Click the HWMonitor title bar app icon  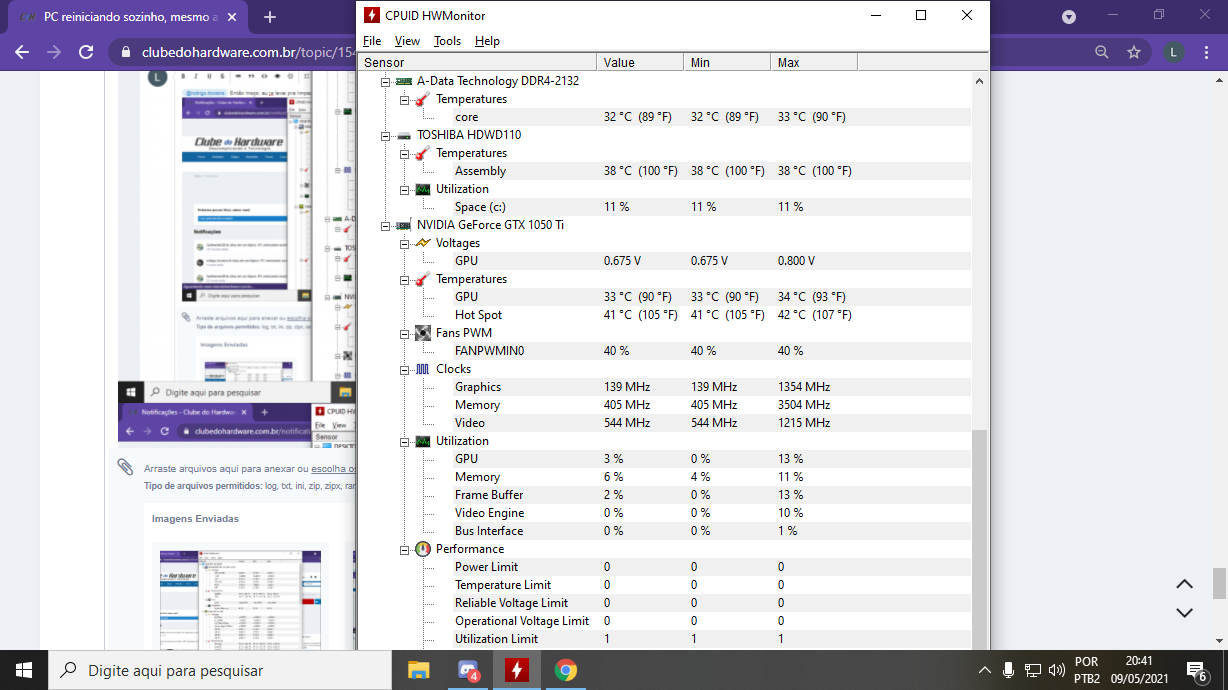pos(372,15)
